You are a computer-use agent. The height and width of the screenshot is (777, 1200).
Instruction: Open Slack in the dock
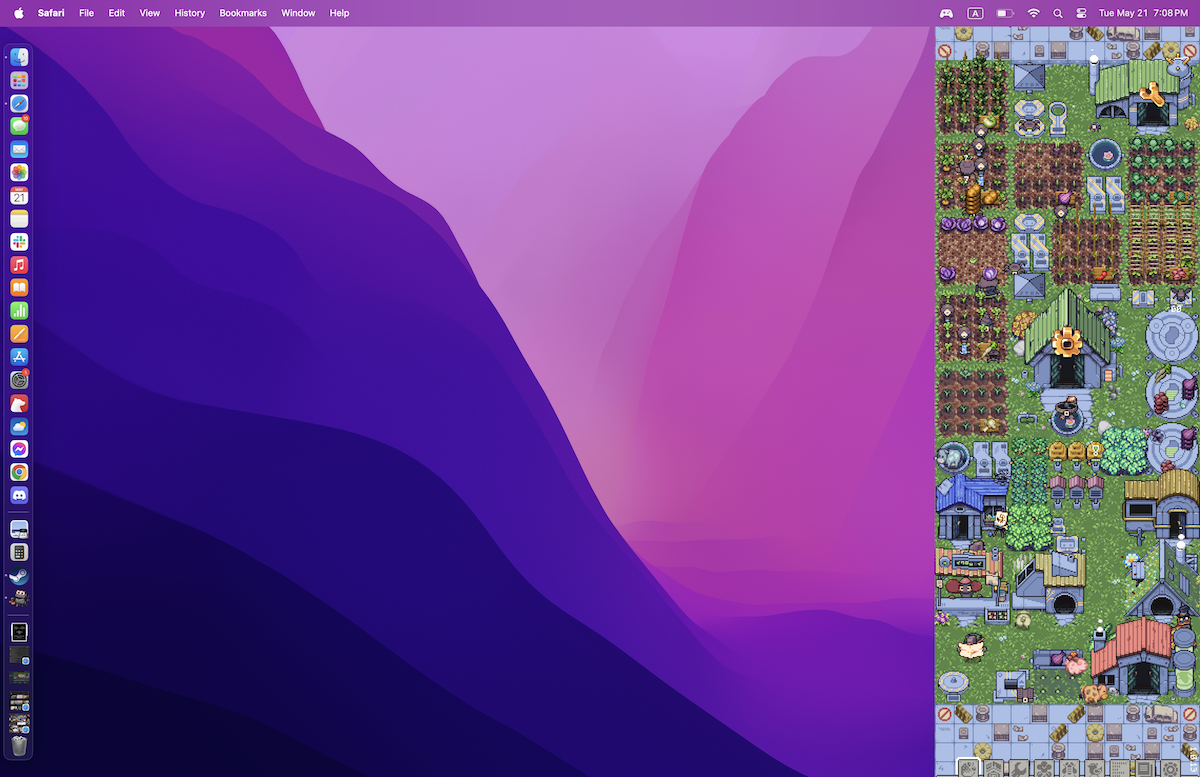pos(19,242)
